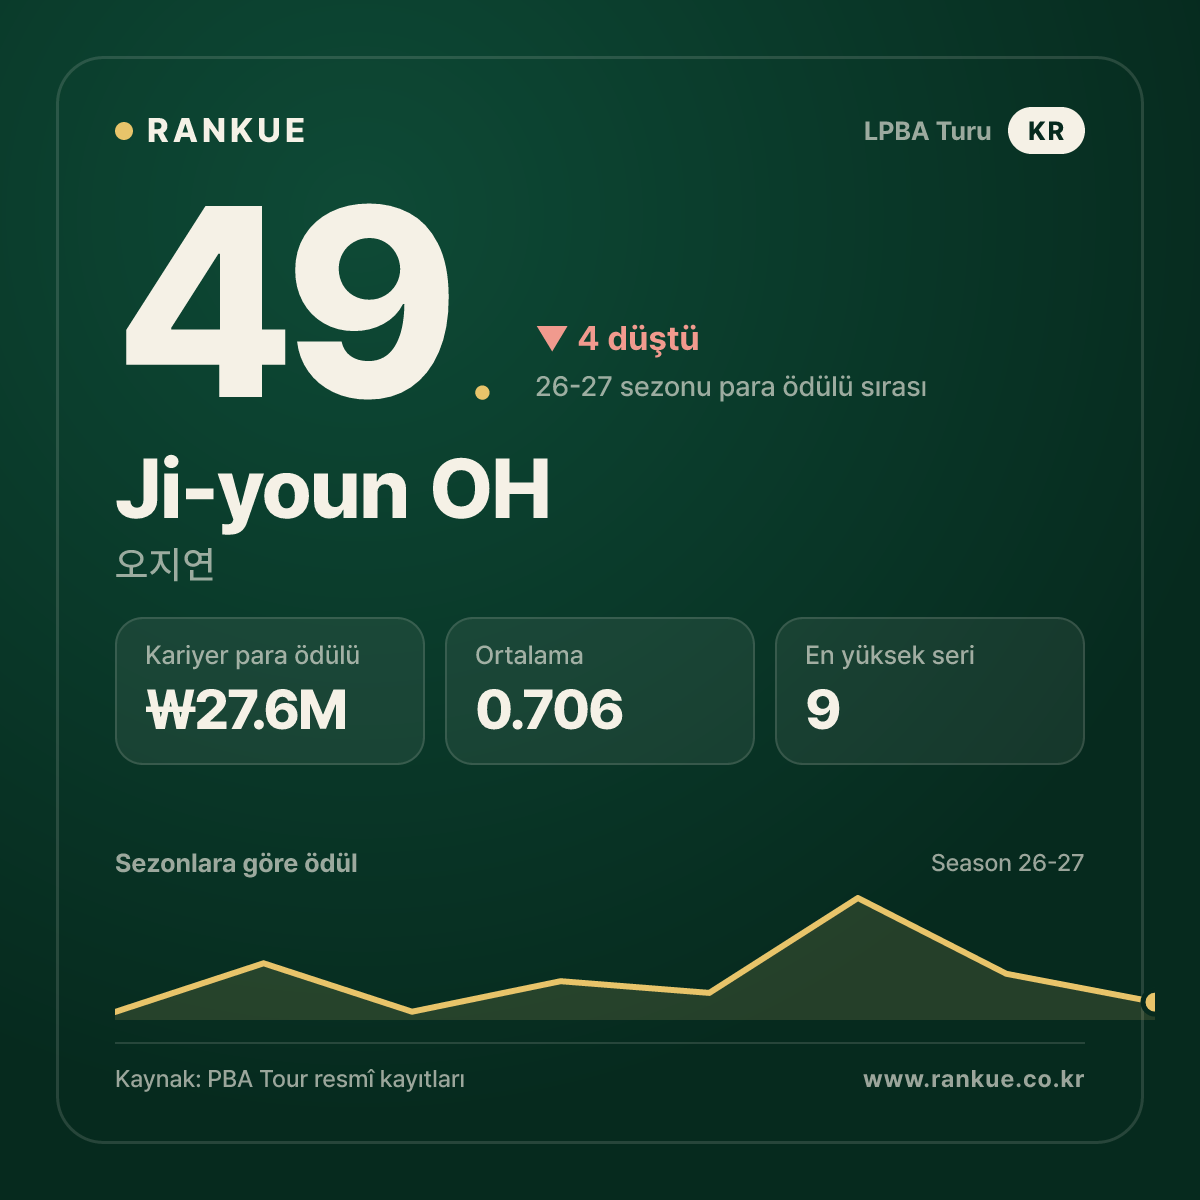Viewport: 1200px width, 1200px height.
Task: Click the highest peak of the prize chart
Action: (858, 898)
